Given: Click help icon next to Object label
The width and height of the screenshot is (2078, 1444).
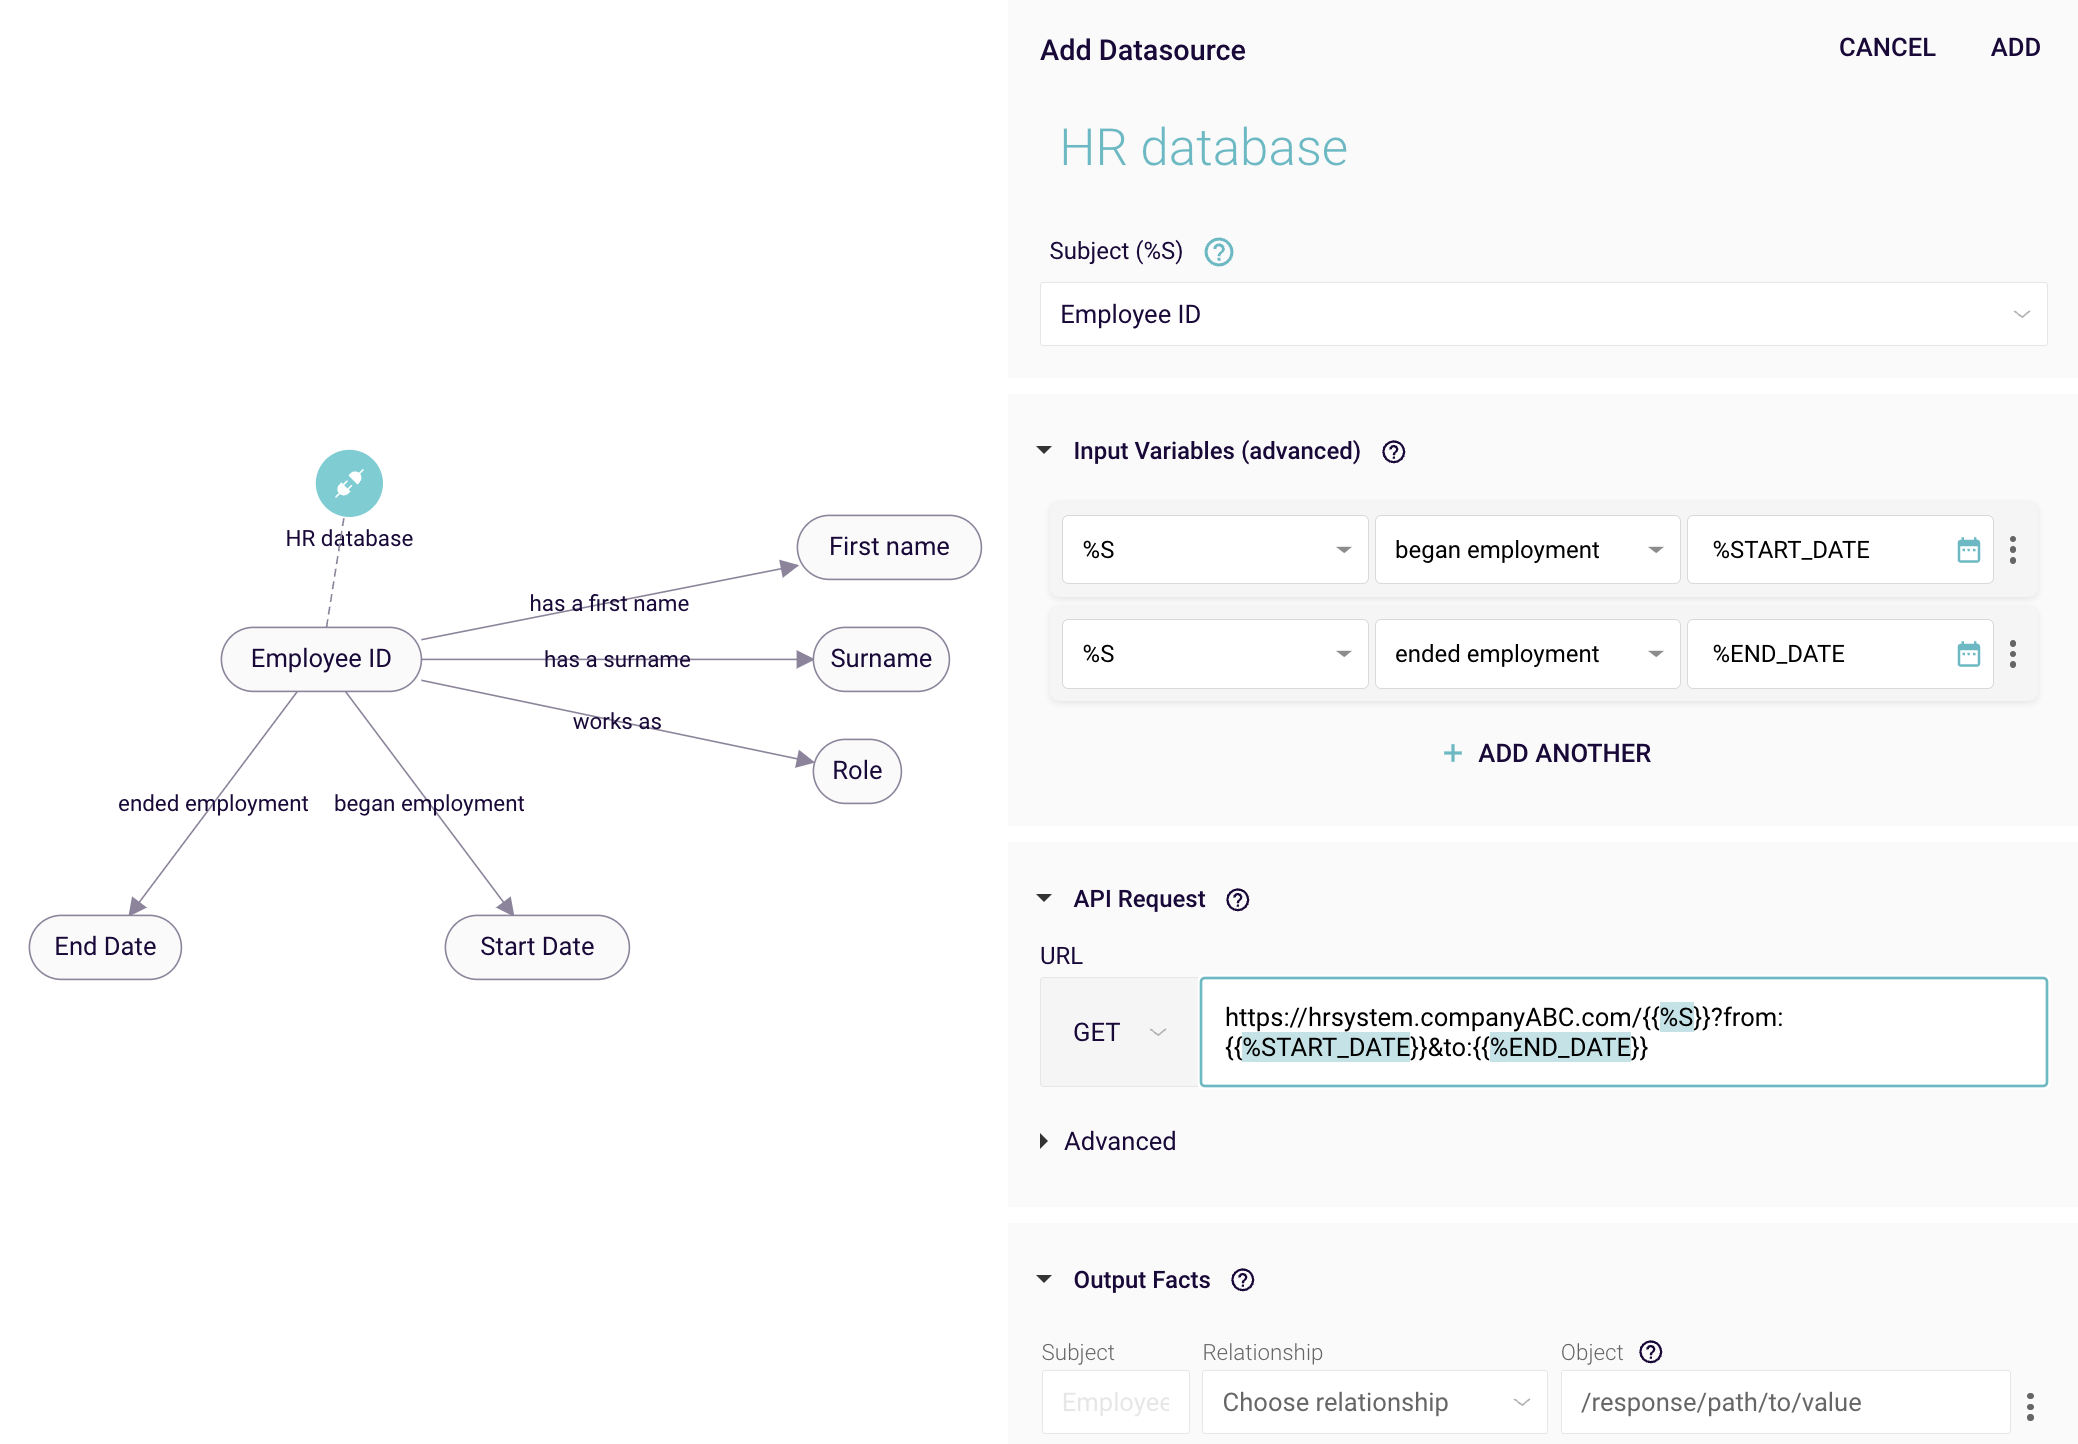Looking at the screenshot, I should point(1650,1352).
